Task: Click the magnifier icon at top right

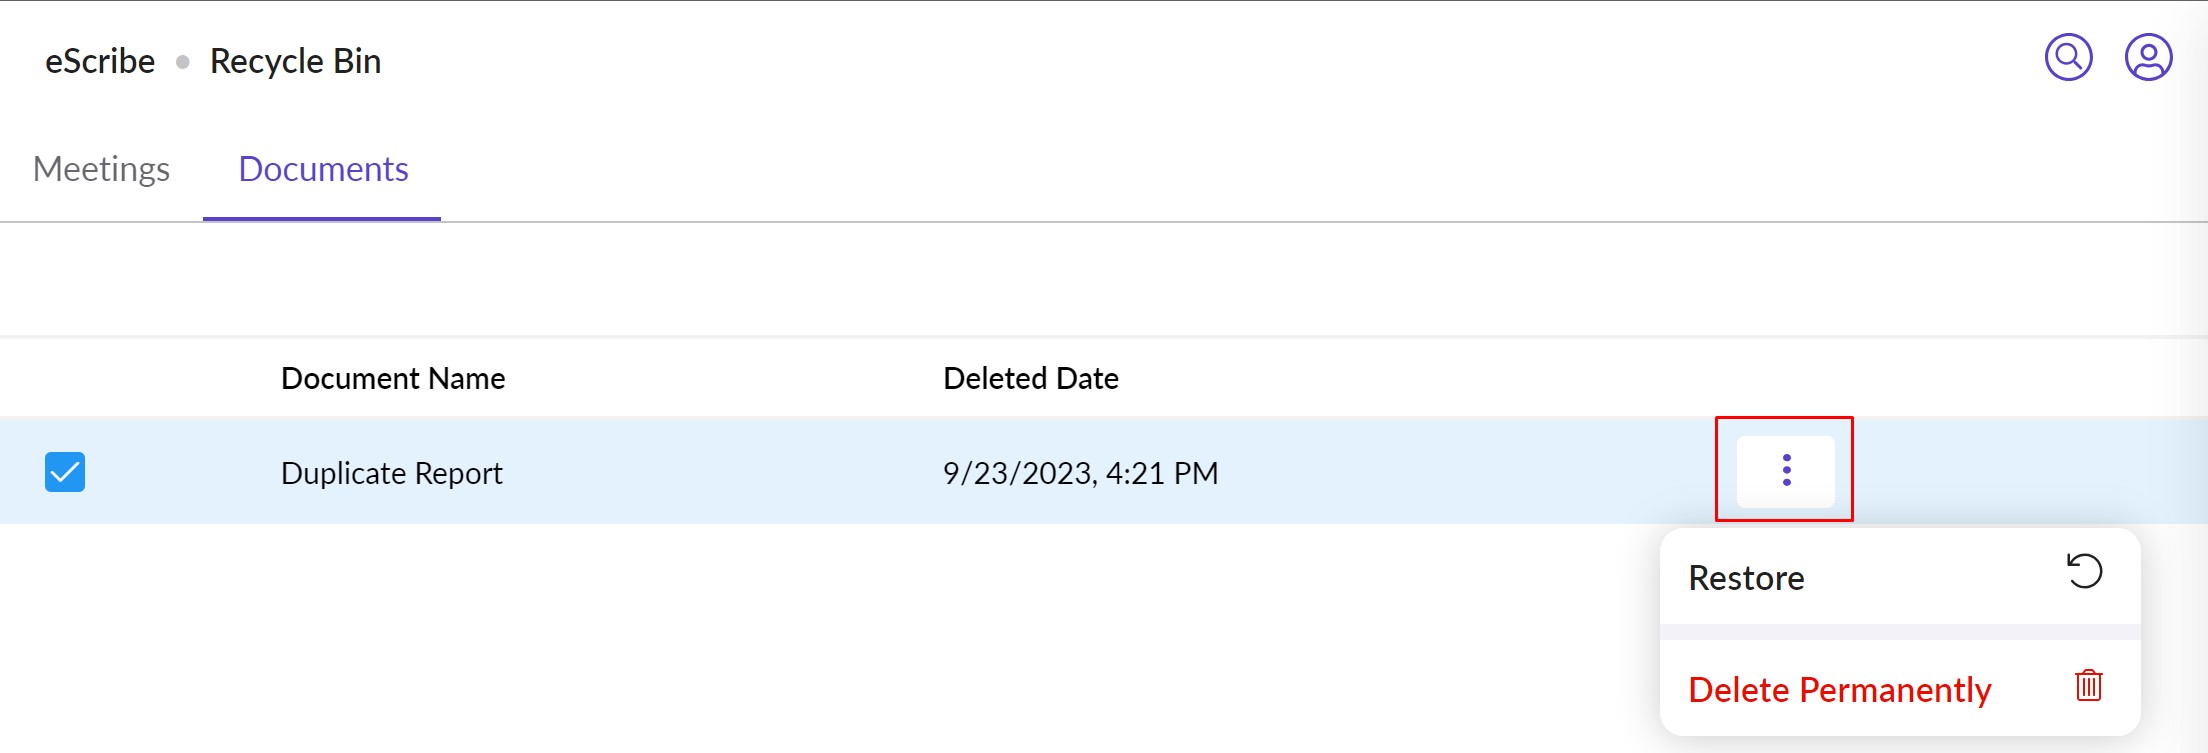Action: [x=2068, y=58]
